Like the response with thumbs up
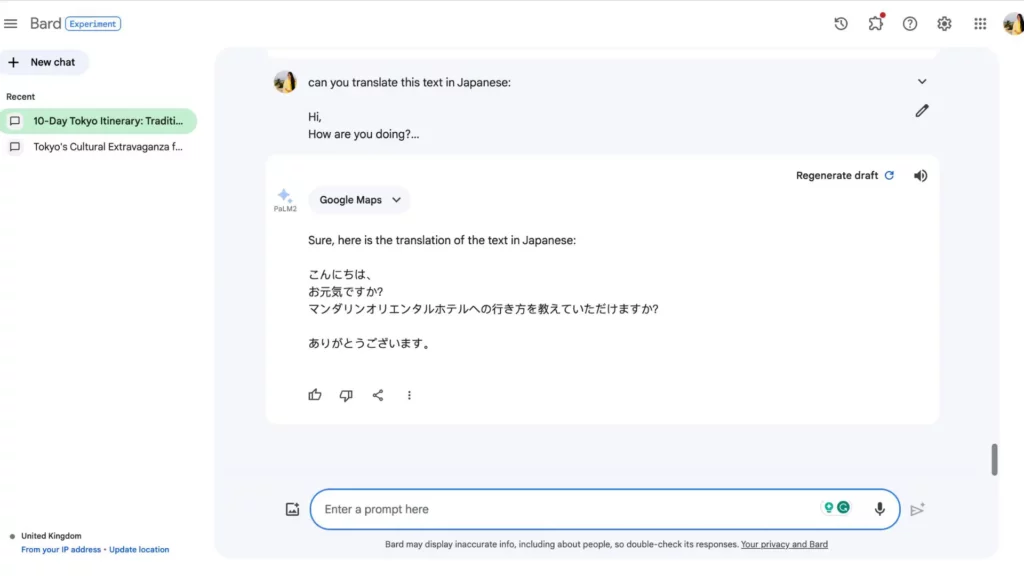This screenshot has height=576, width=1024. 315,395
